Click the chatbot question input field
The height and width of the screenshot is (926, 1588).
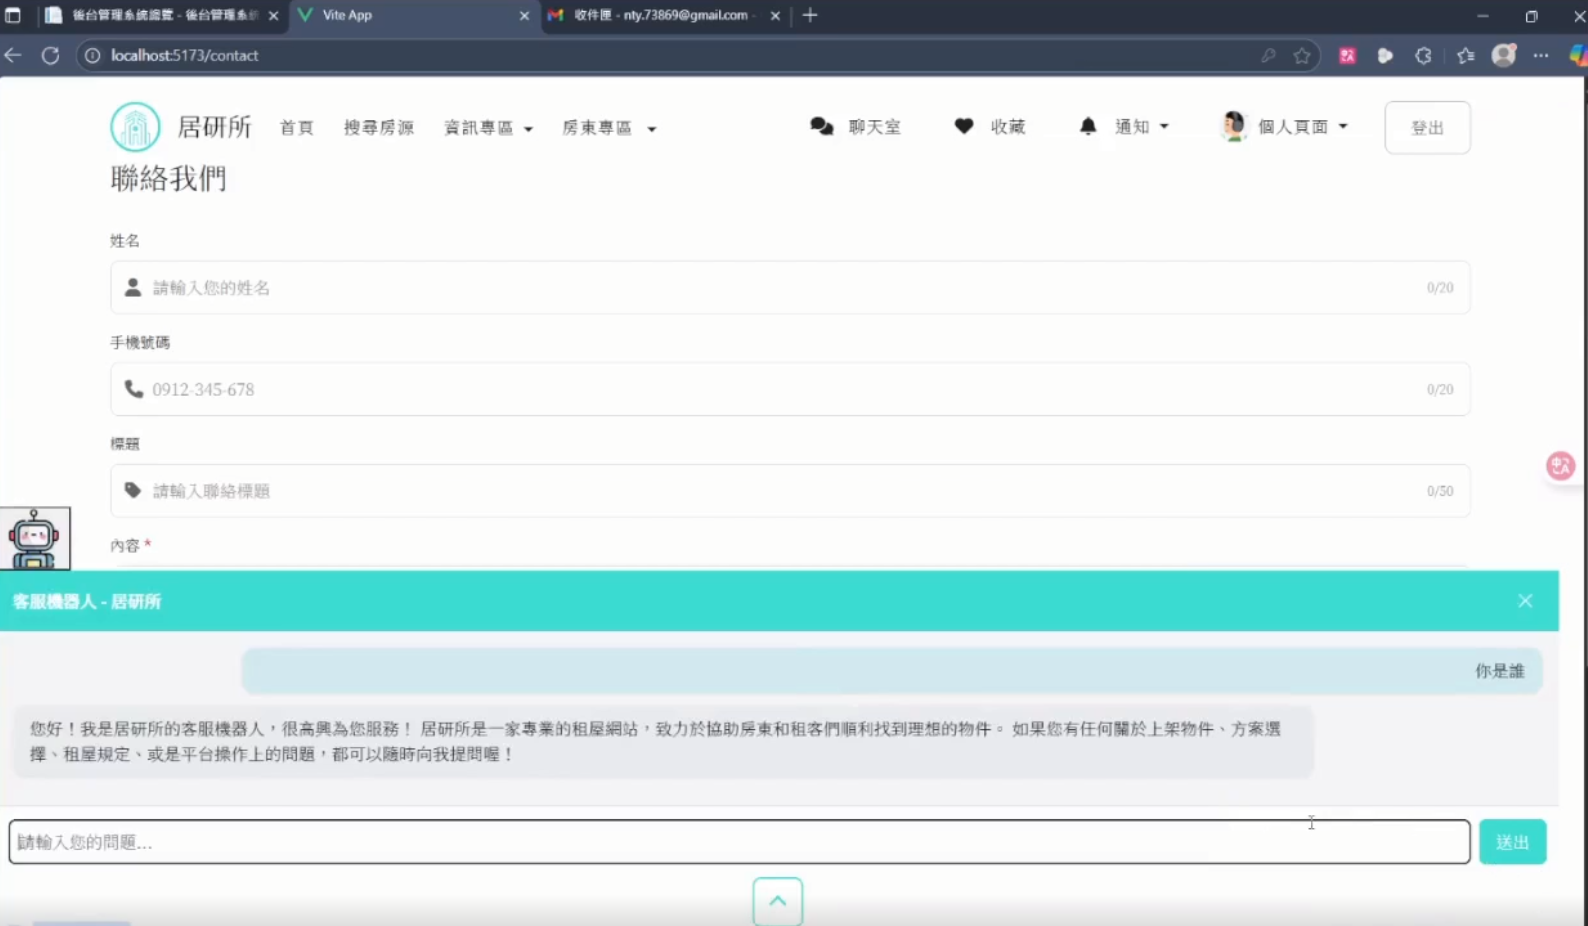[738, 842]
